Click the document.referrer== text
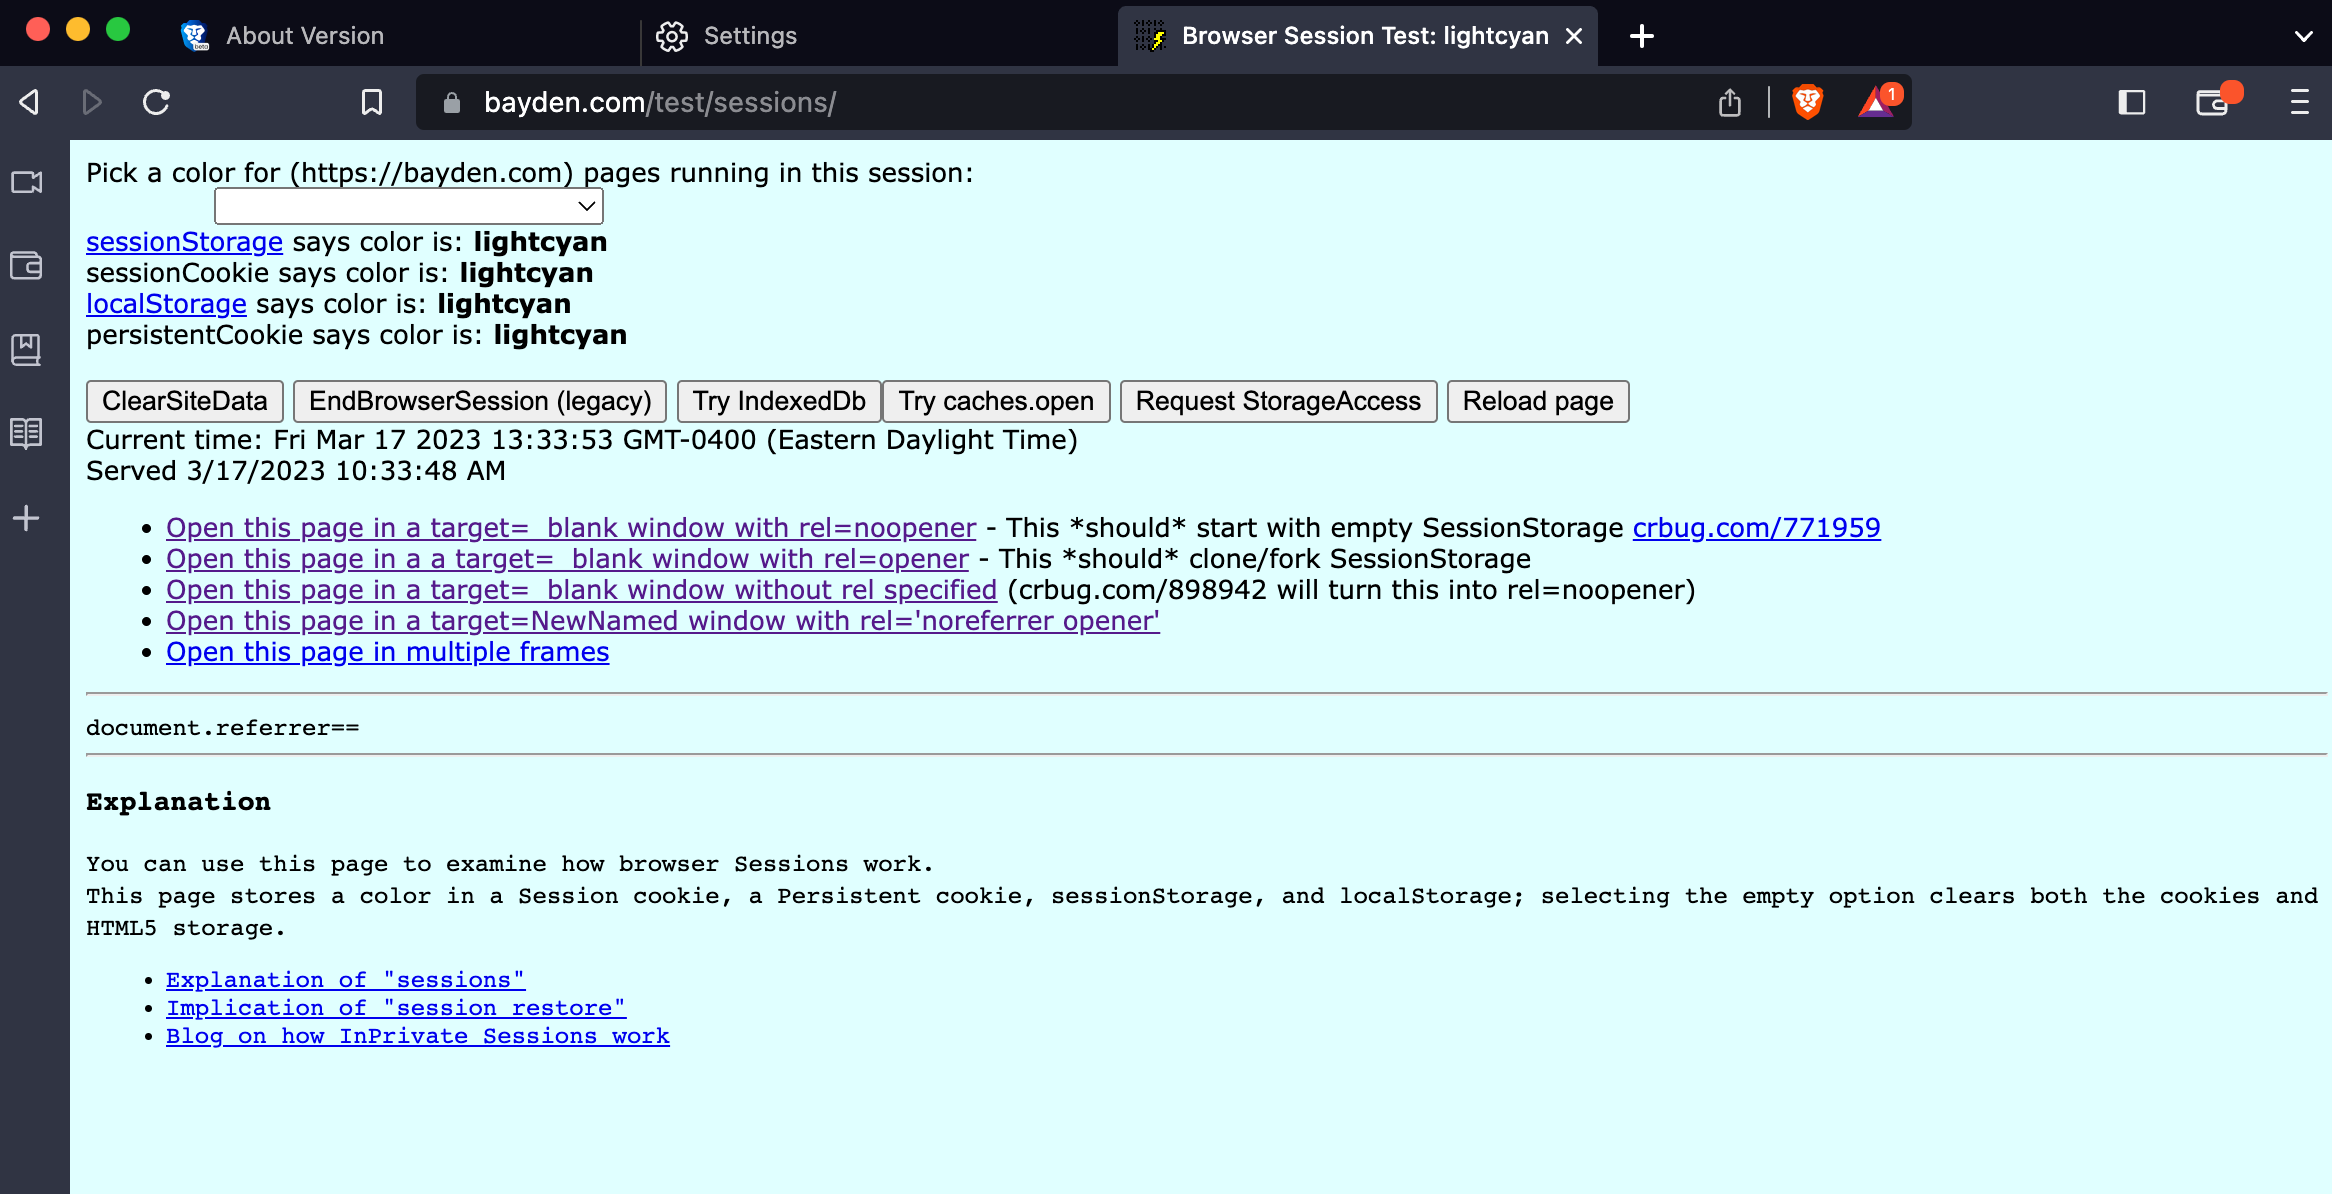This screenshot has height=1194, width=2332. coord(222,728)
